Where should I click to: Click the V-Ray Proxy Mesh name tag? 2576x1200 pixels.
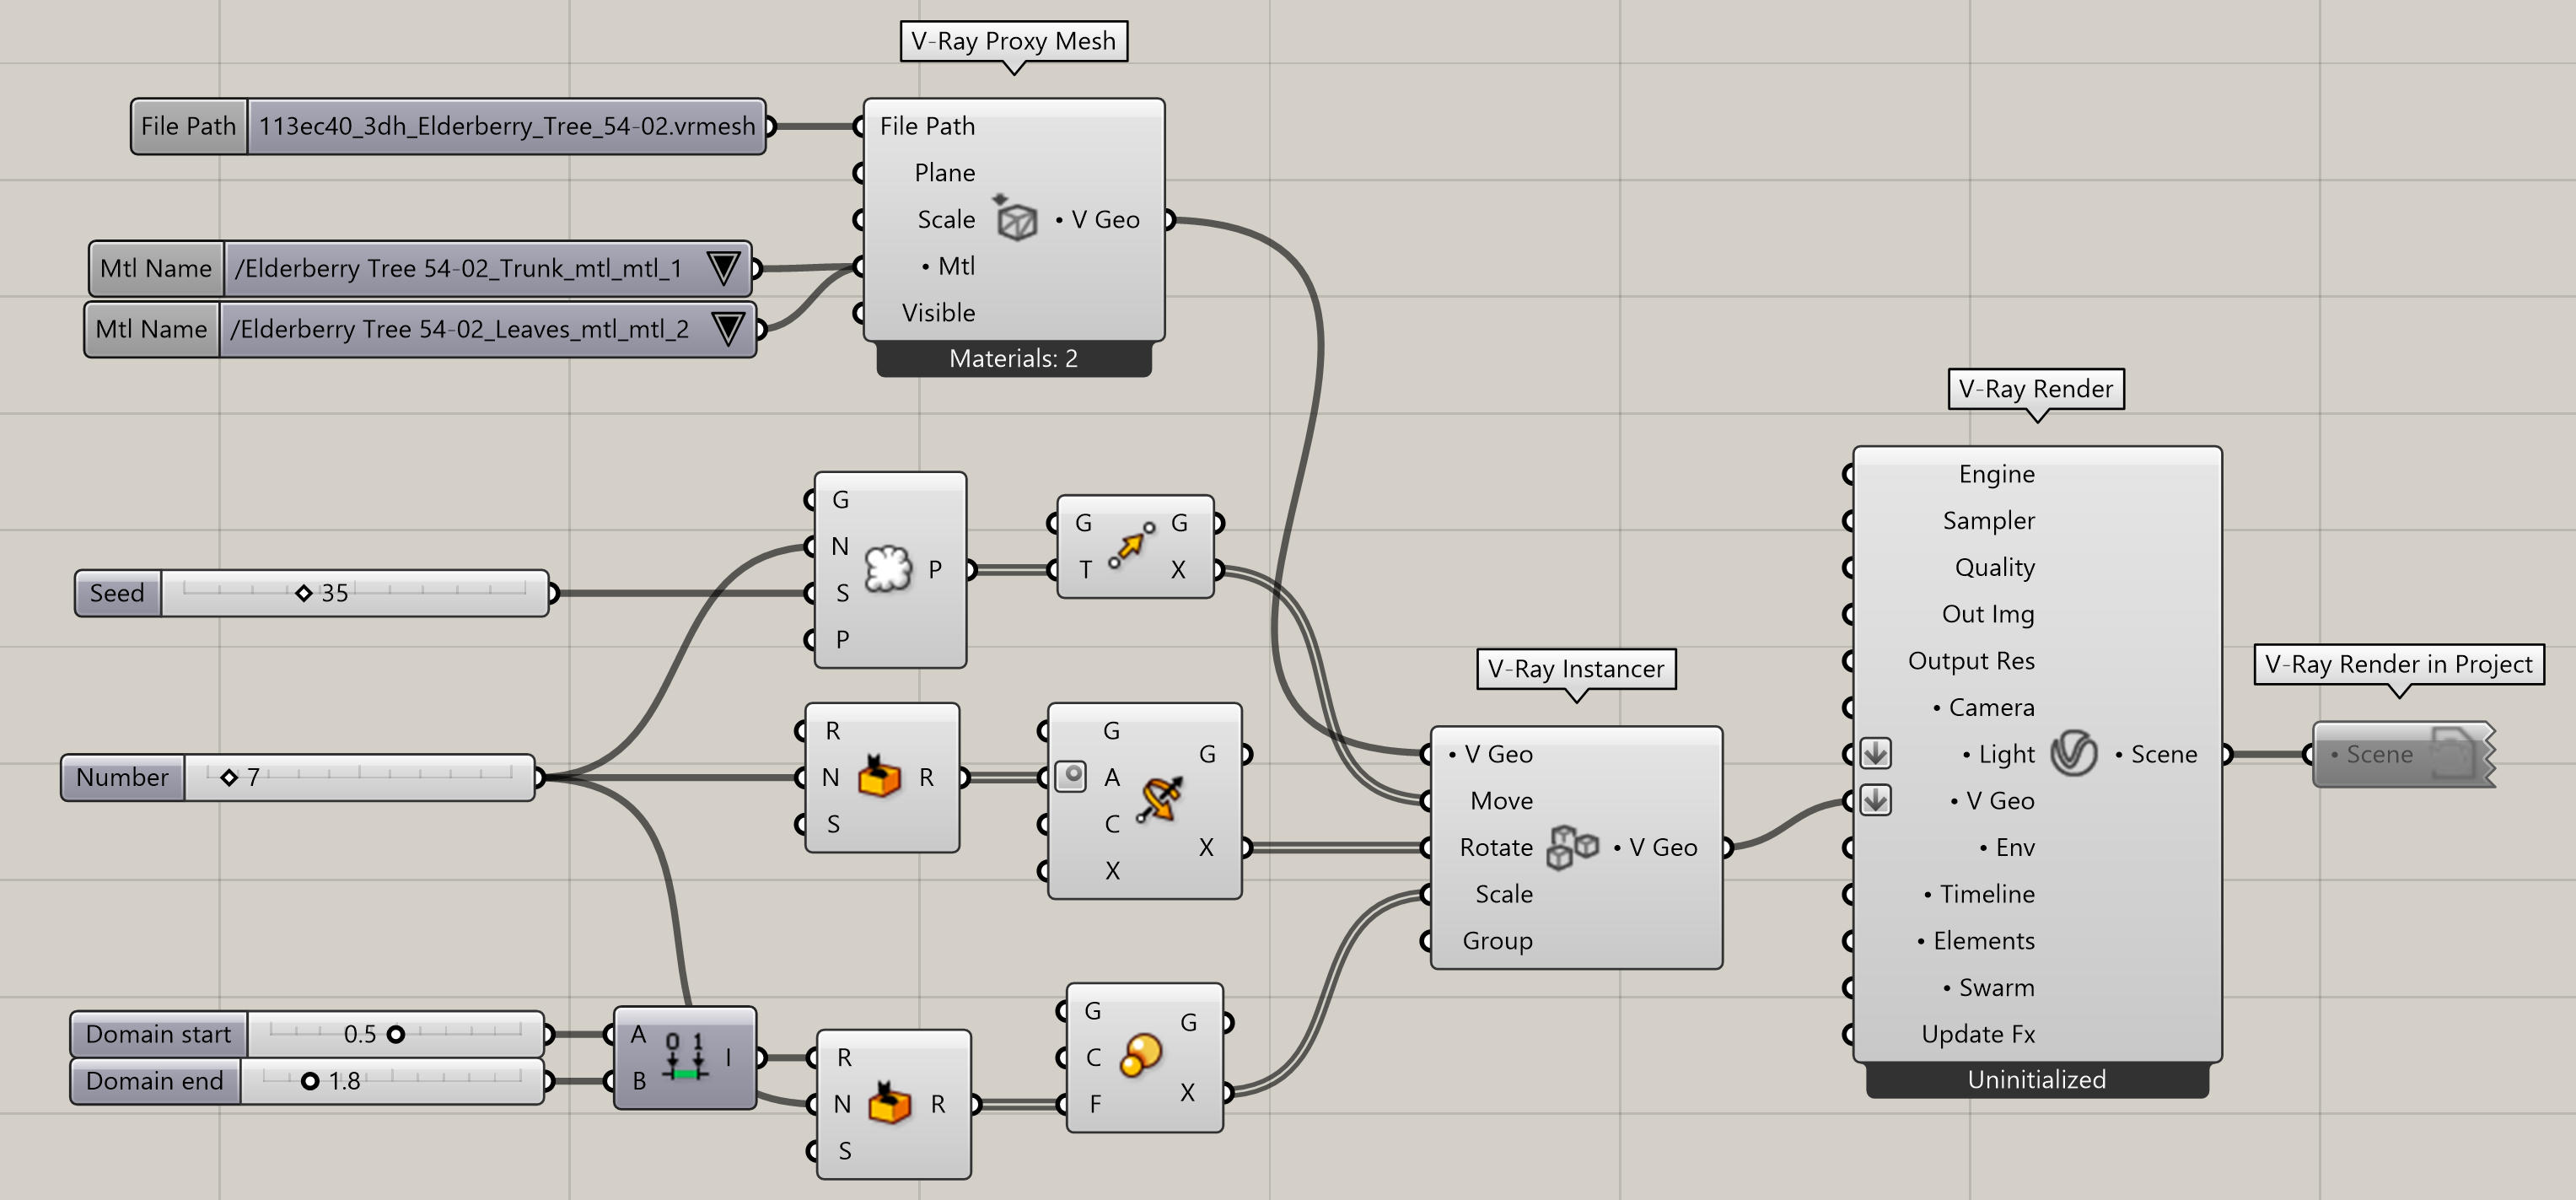(1014, 41)
